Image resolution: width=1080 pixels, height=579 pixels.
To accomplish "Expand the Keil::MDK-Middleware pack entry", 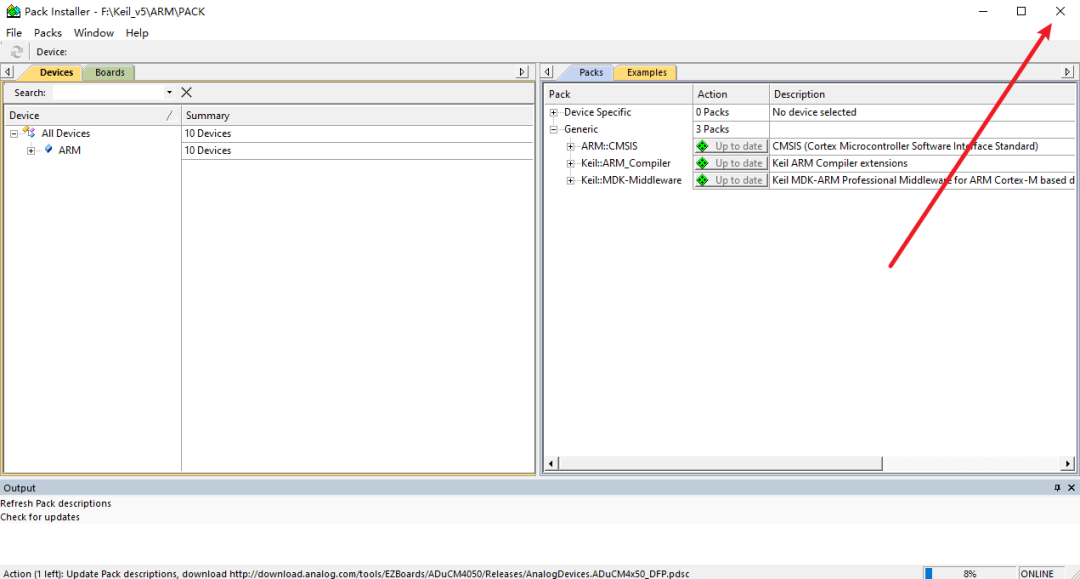I will [570, 180].
